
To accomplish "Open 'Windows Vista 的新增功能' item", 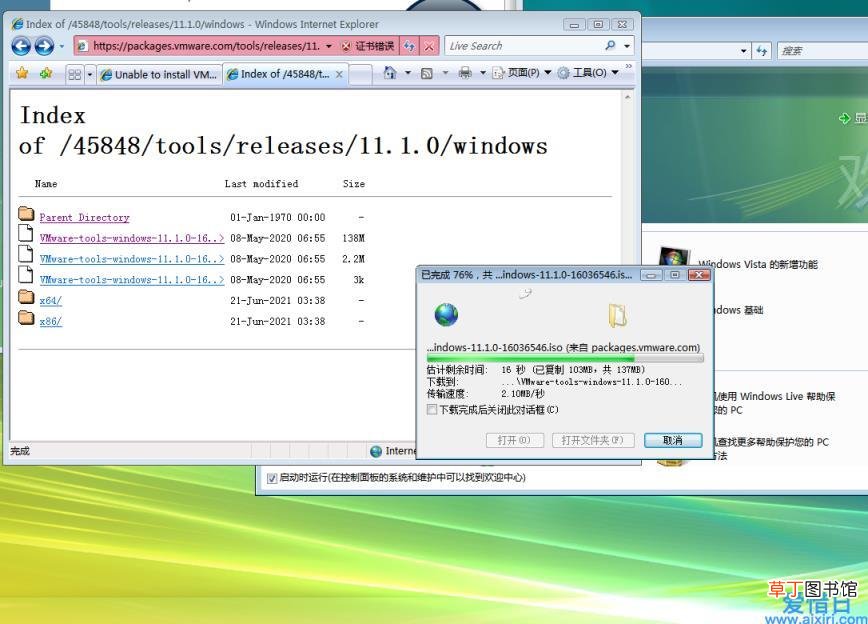I will tap(757, 264).
